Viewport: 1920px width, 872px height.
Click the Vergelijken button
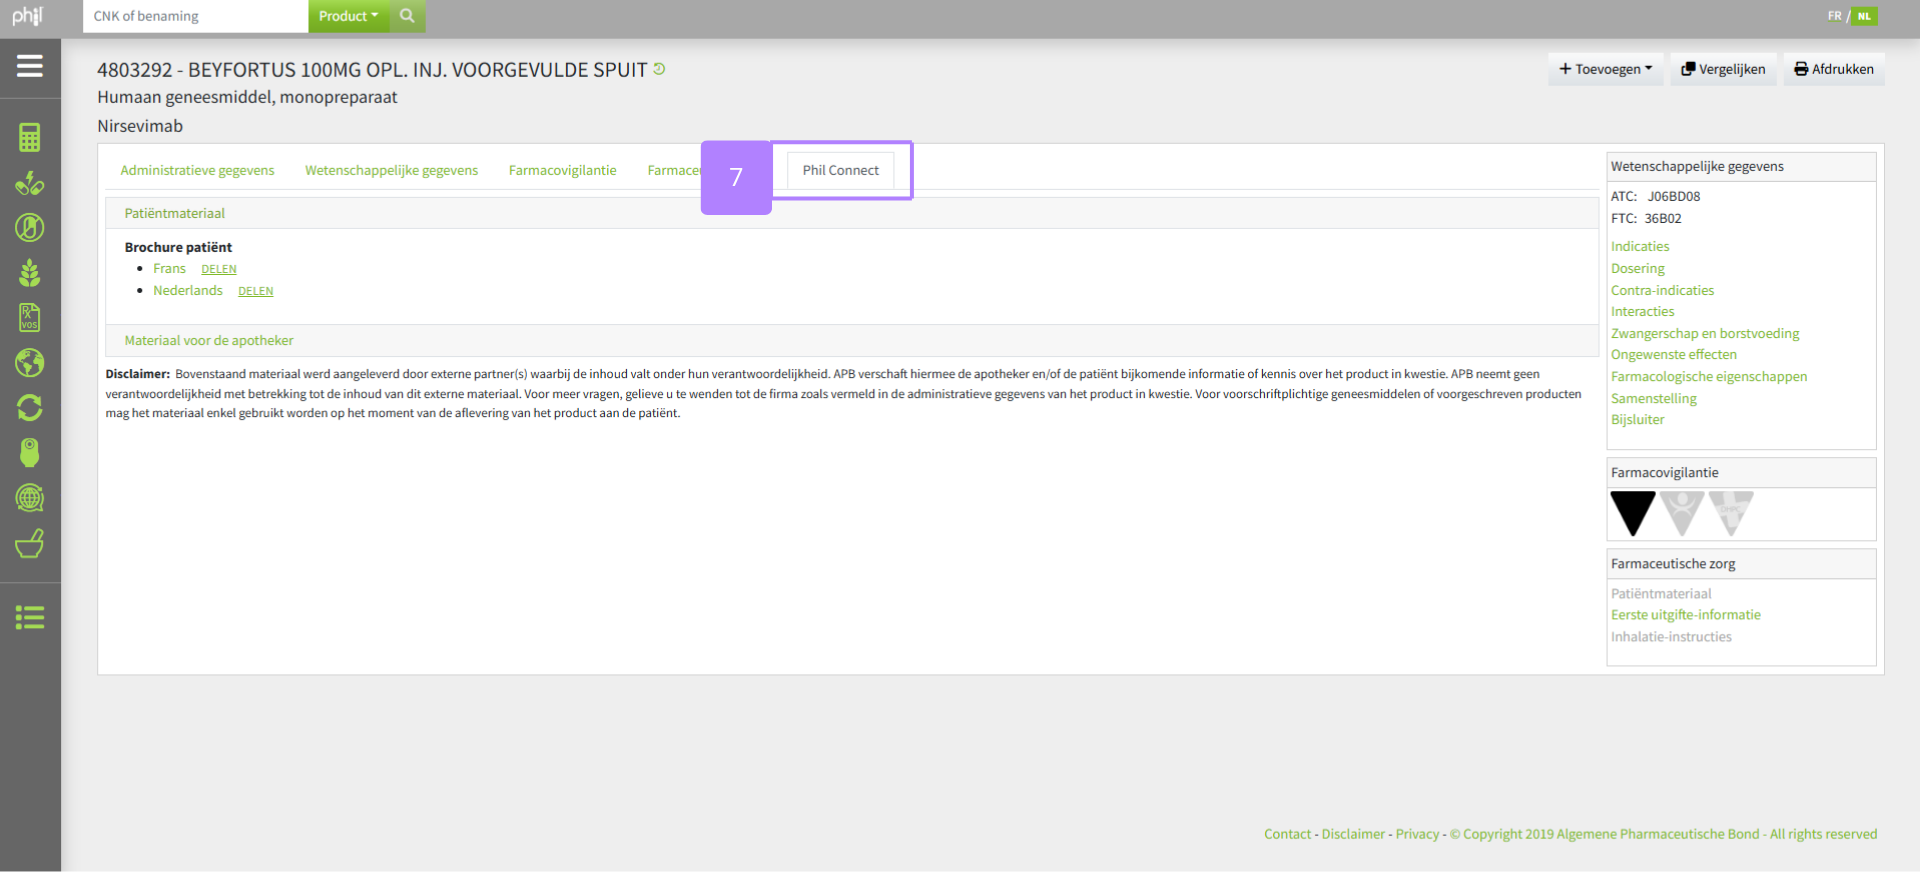(x=1723, y=69)
